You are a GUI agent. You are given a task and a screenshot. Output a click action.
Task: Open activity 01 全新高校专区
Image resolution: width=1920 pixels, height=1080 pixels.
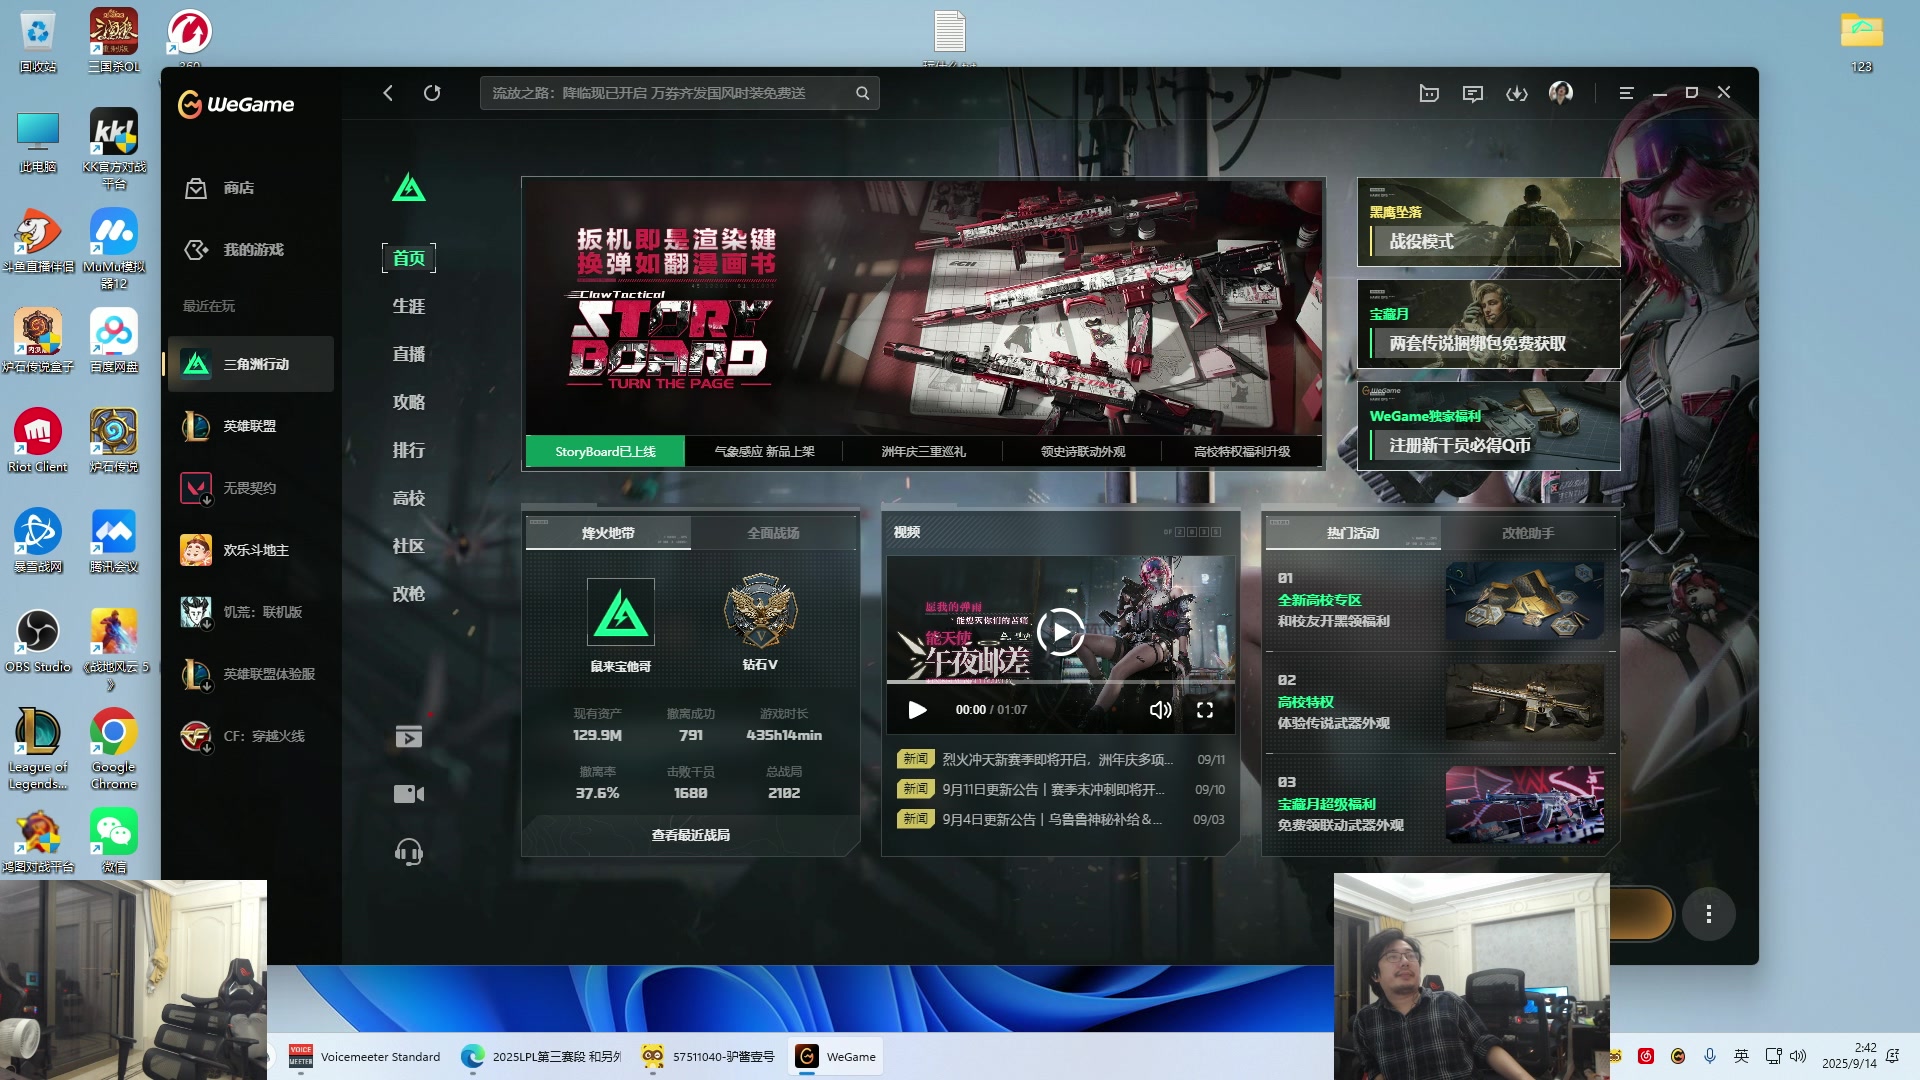(1440, 600)
